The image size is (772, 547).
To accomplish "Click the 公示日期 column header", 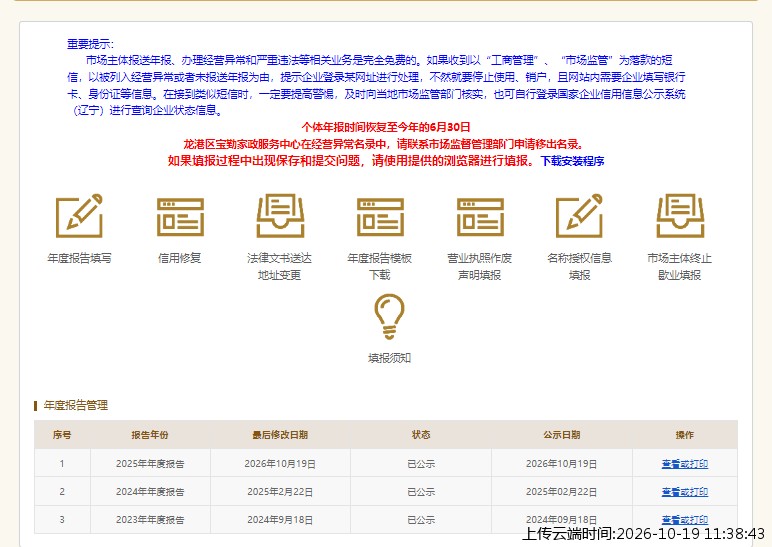I will click(x=562, y=435).
